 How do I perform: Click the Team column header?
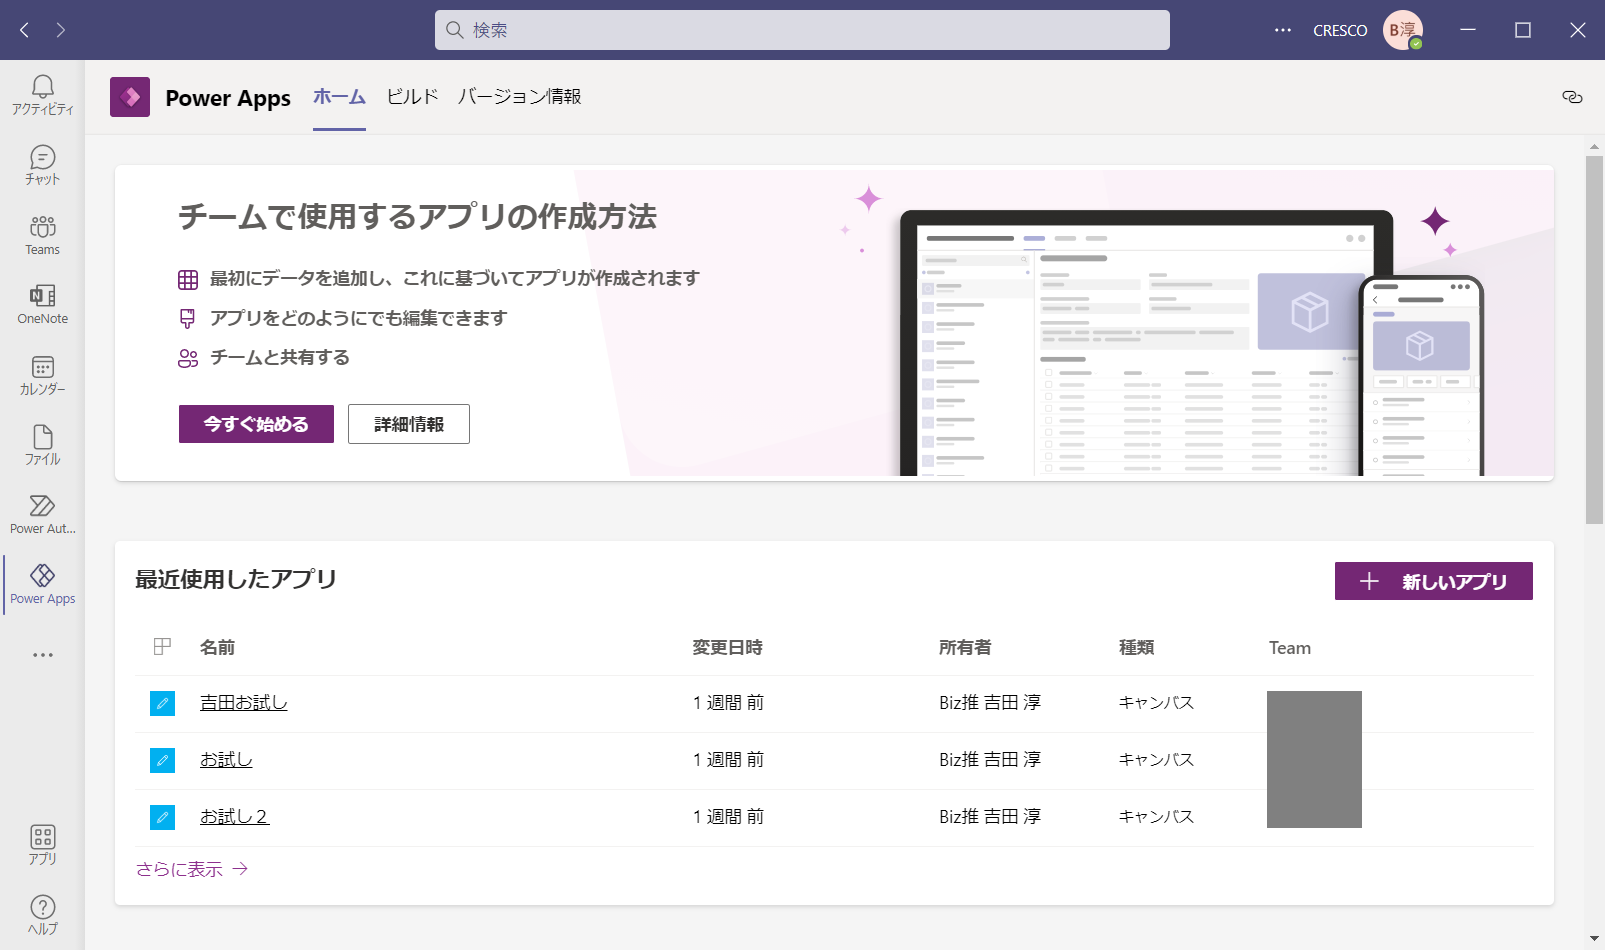pos(1290,648)
